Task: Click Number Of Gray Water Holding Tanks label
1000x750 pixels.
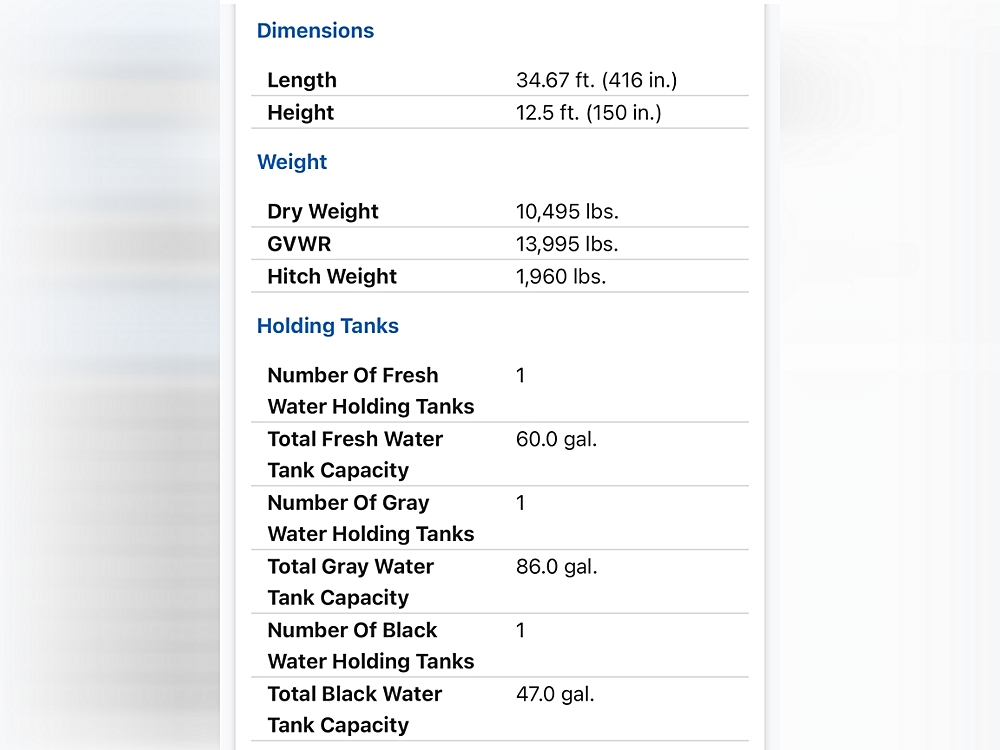Action: point(370,518)
